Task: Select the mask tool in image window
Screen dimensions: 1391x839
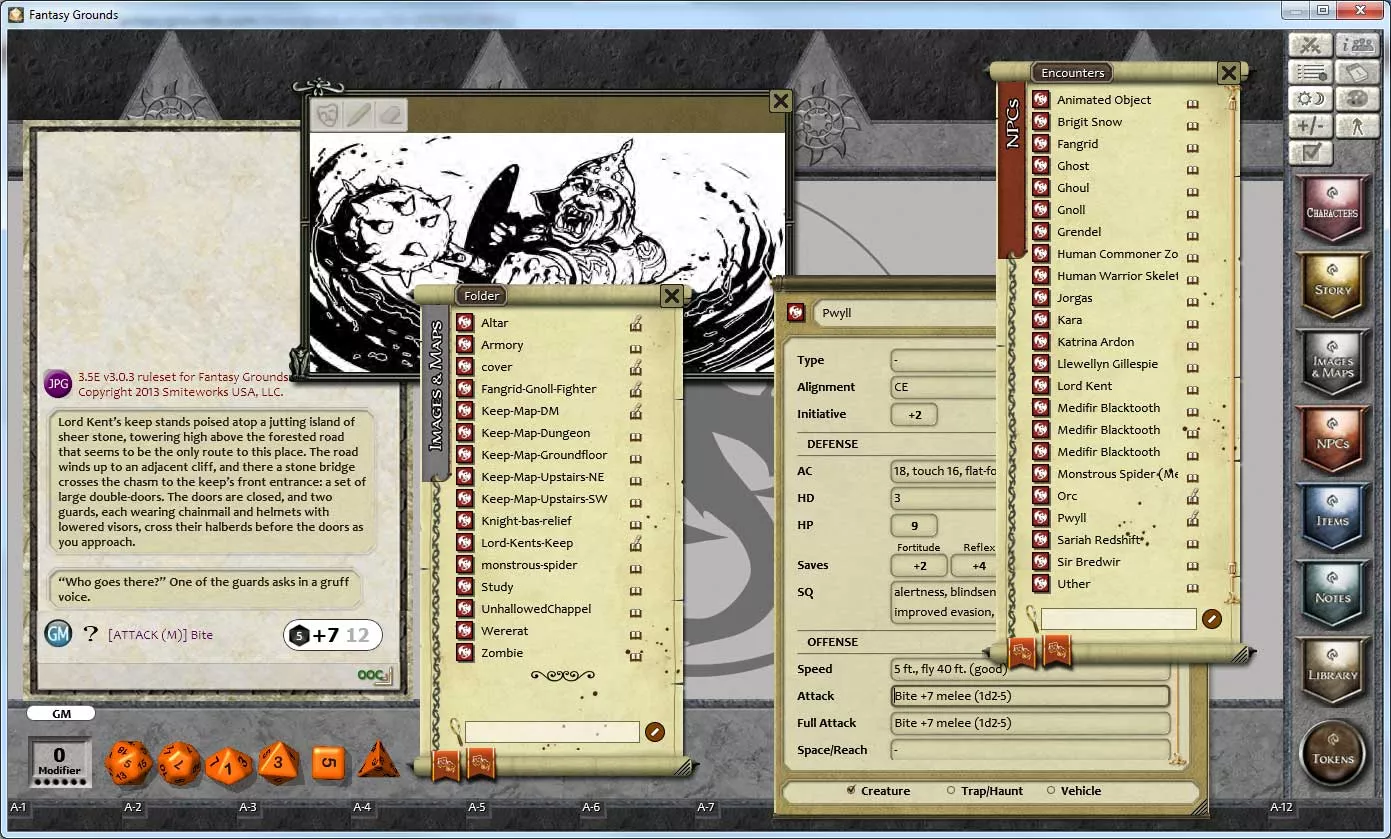Action: (326, 114)
